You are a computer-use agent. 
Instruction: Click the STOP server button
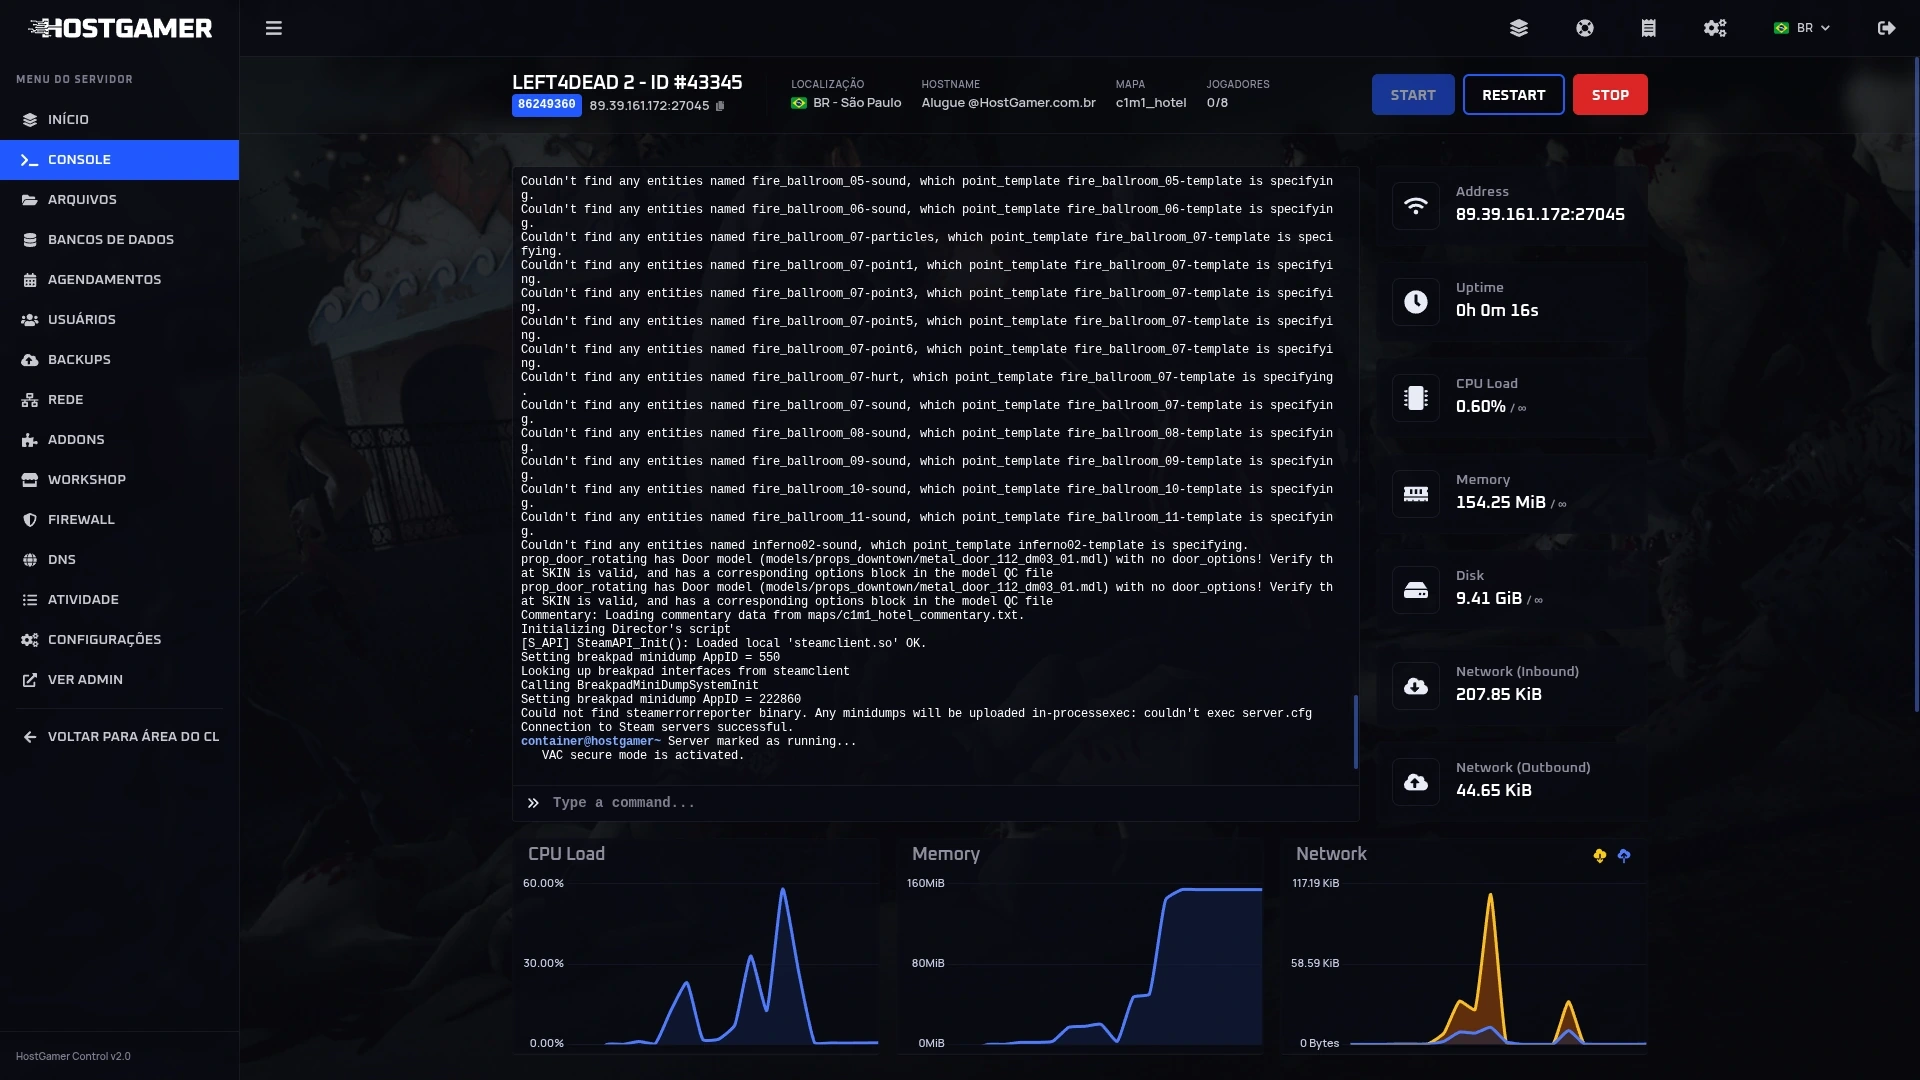pyautogui.click(x=1610, y=95)
